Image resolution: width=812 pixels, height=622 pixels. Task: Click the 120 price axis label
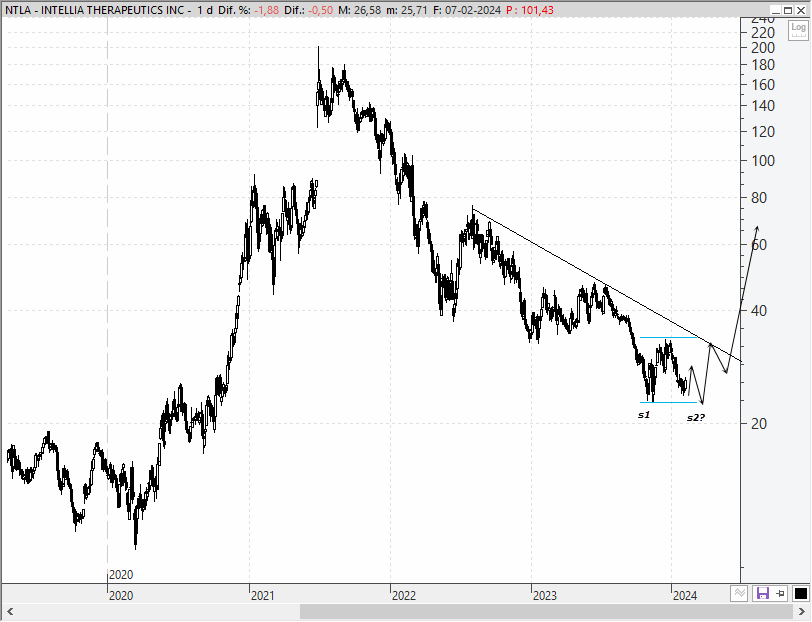click(x=763, y=132)
